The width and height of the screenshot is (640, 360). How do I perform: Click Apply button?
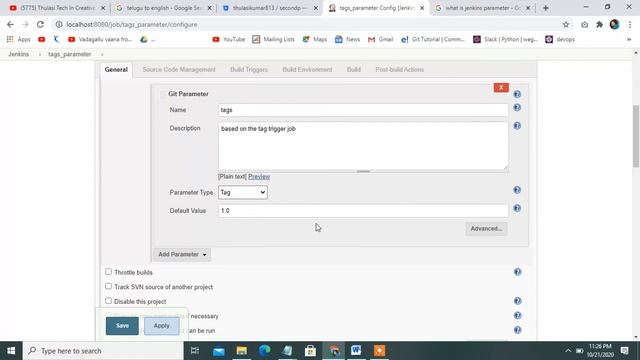[162, 326]
